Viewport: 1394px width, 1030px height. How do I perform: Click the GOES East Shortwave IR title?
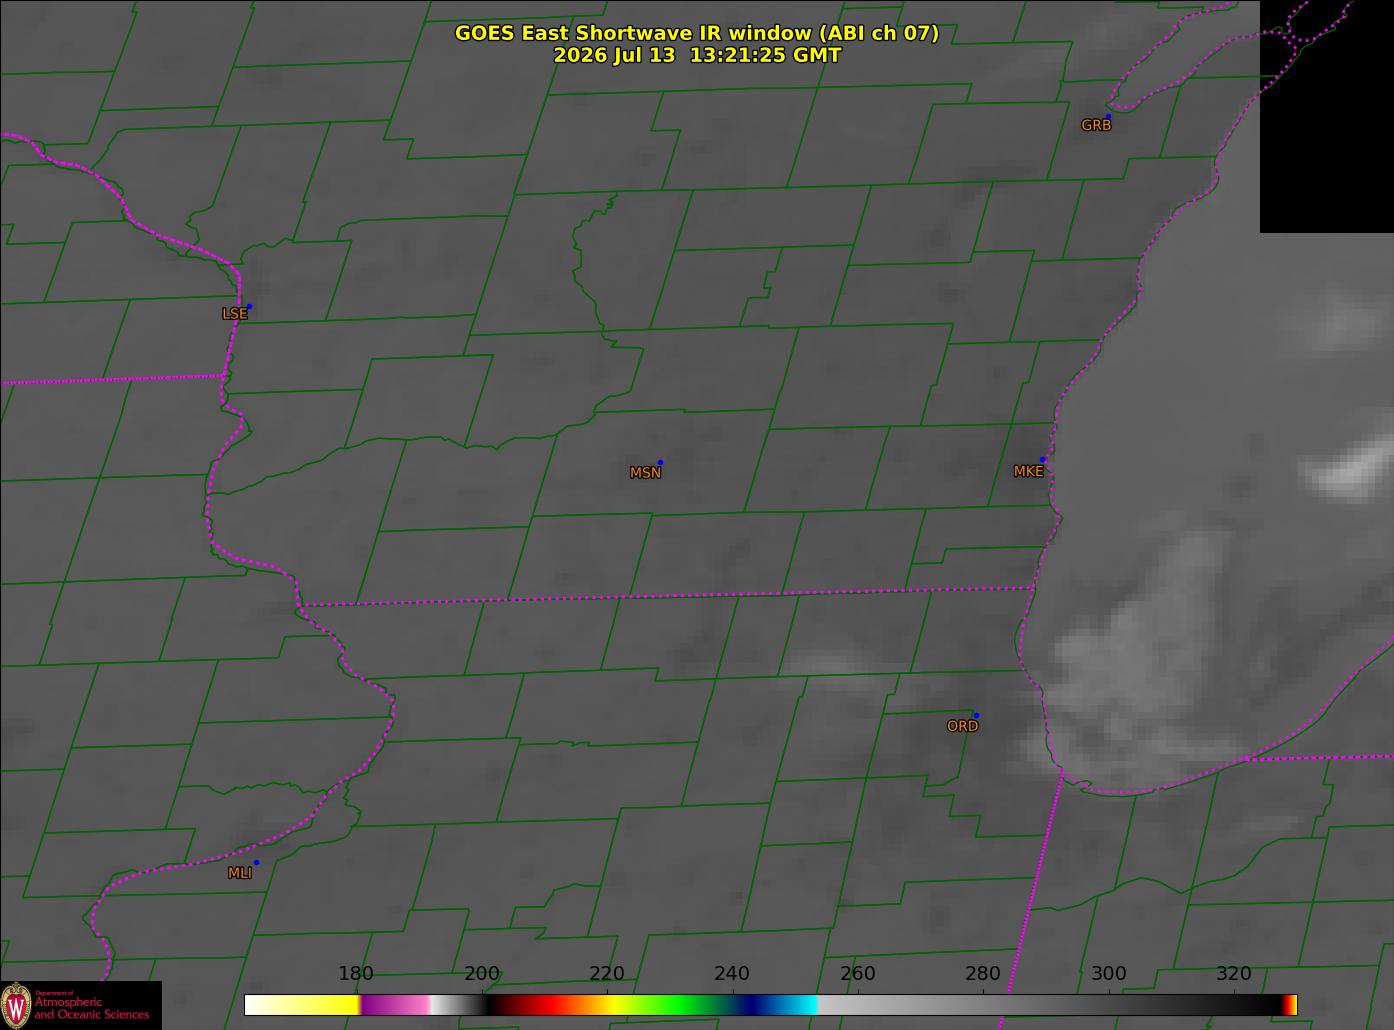pos(697,33)
